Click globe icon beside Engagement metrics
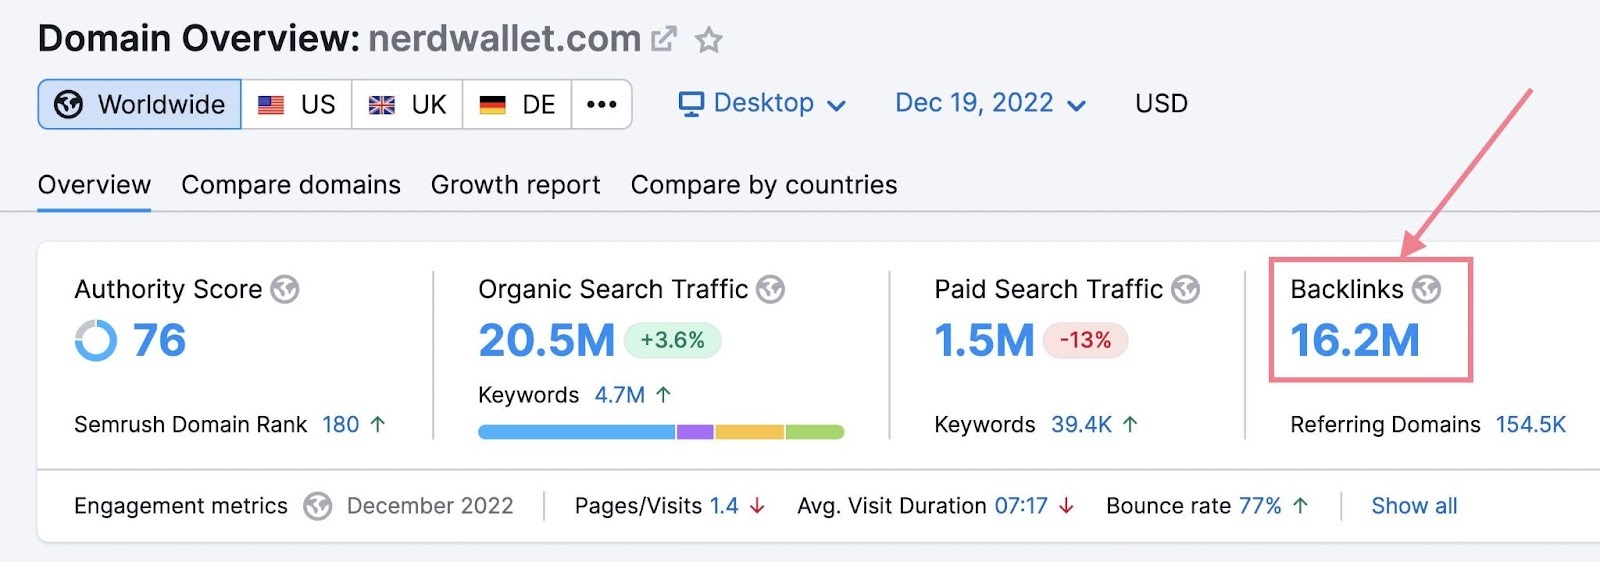This screenshot has width=1600, height=562. [x=318, y=507]
